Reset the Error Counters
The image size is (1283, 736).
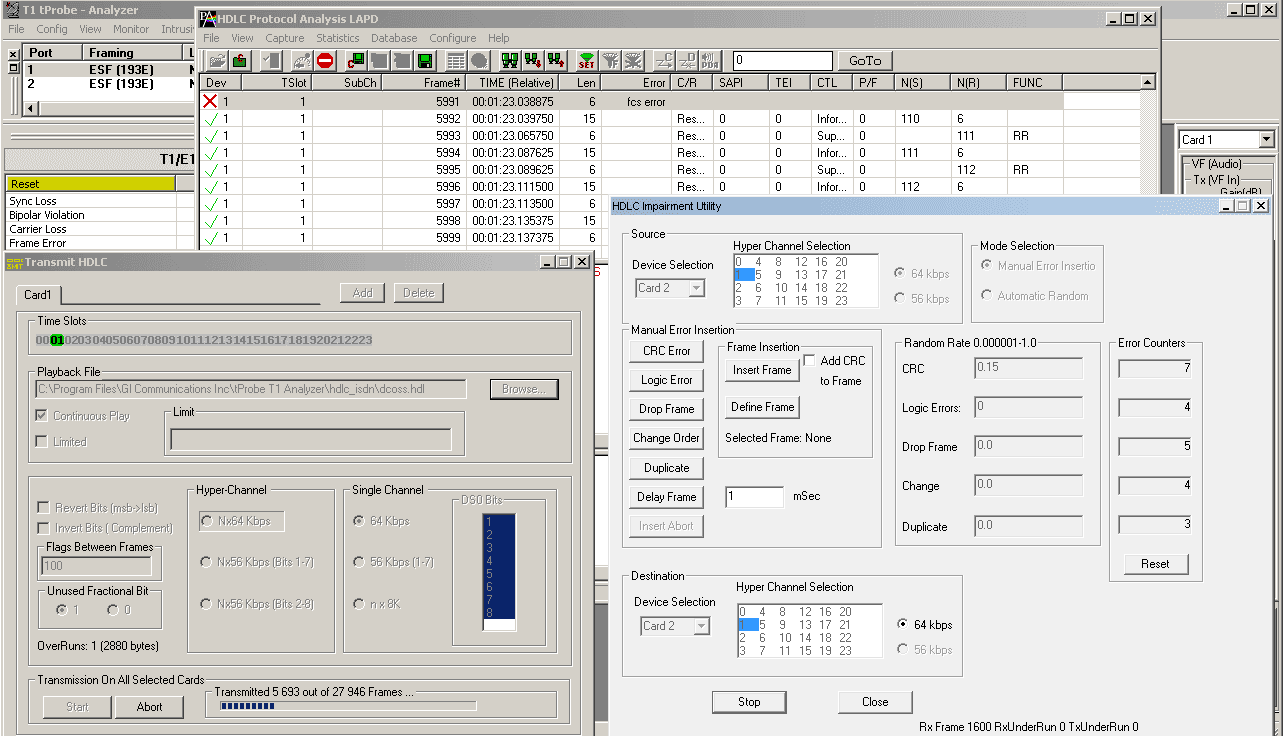(1154, 564)
